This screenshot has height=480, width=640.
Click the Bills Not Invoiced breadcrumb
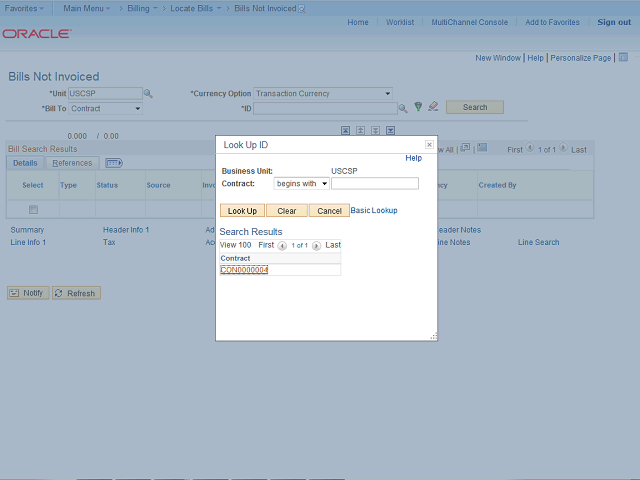click(x=265, y=8)
